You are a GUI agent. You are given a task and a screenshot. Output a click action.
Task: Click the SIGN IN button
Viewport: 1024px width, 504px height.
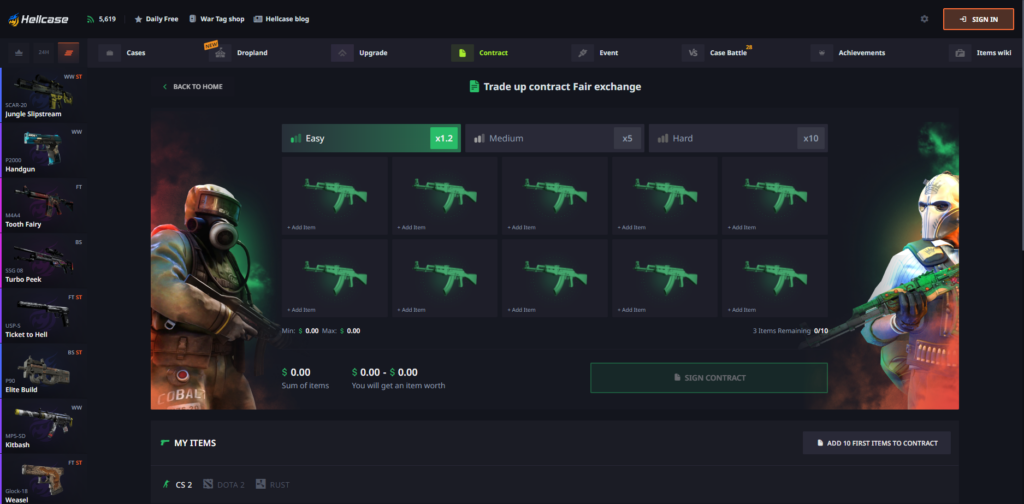(x=978, y=19)
